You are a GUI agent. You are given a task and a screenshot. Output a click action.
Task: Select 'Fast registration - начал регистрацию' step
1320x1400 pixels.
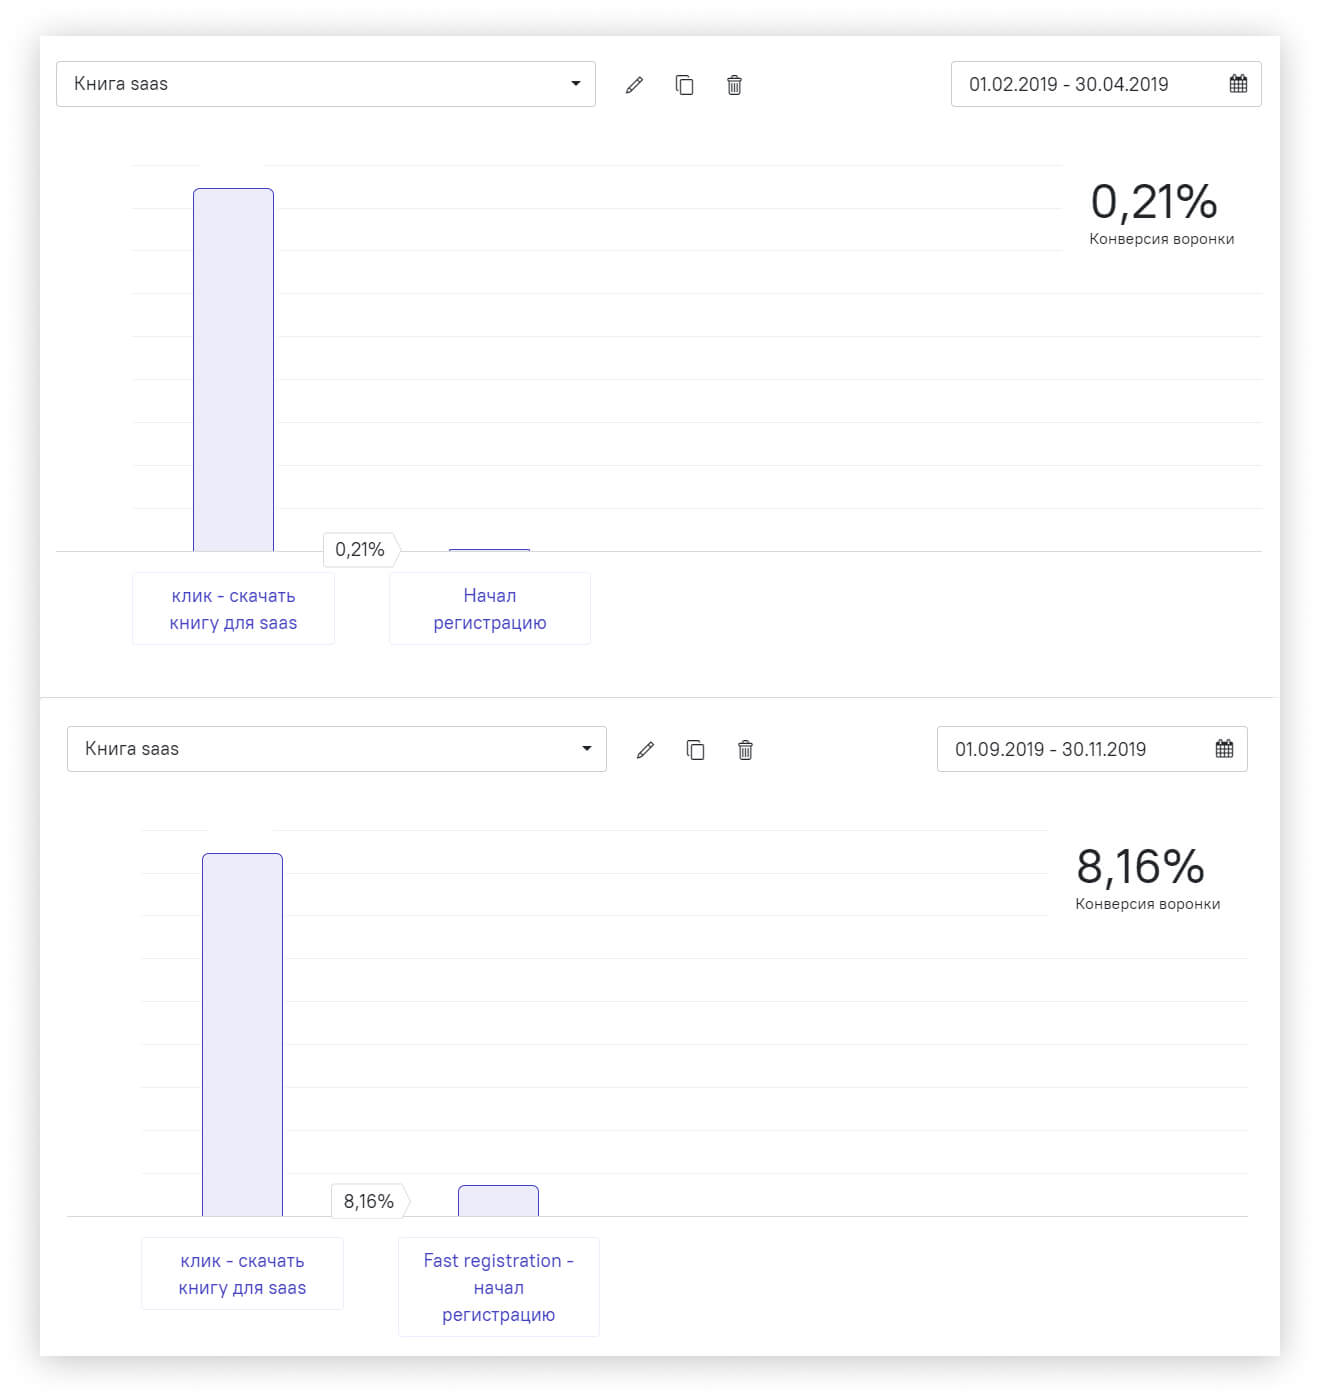click(499, 1287)
